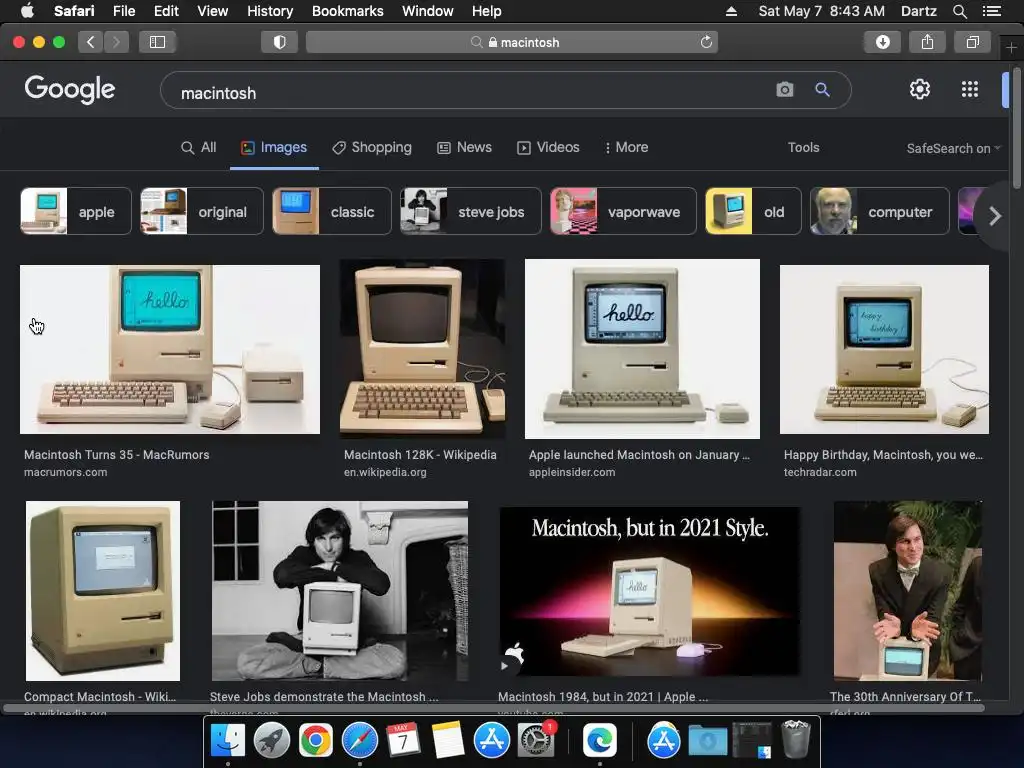Submit search with the magnifier icon
The image size is (1024, 768).
[x=822, y=89]
